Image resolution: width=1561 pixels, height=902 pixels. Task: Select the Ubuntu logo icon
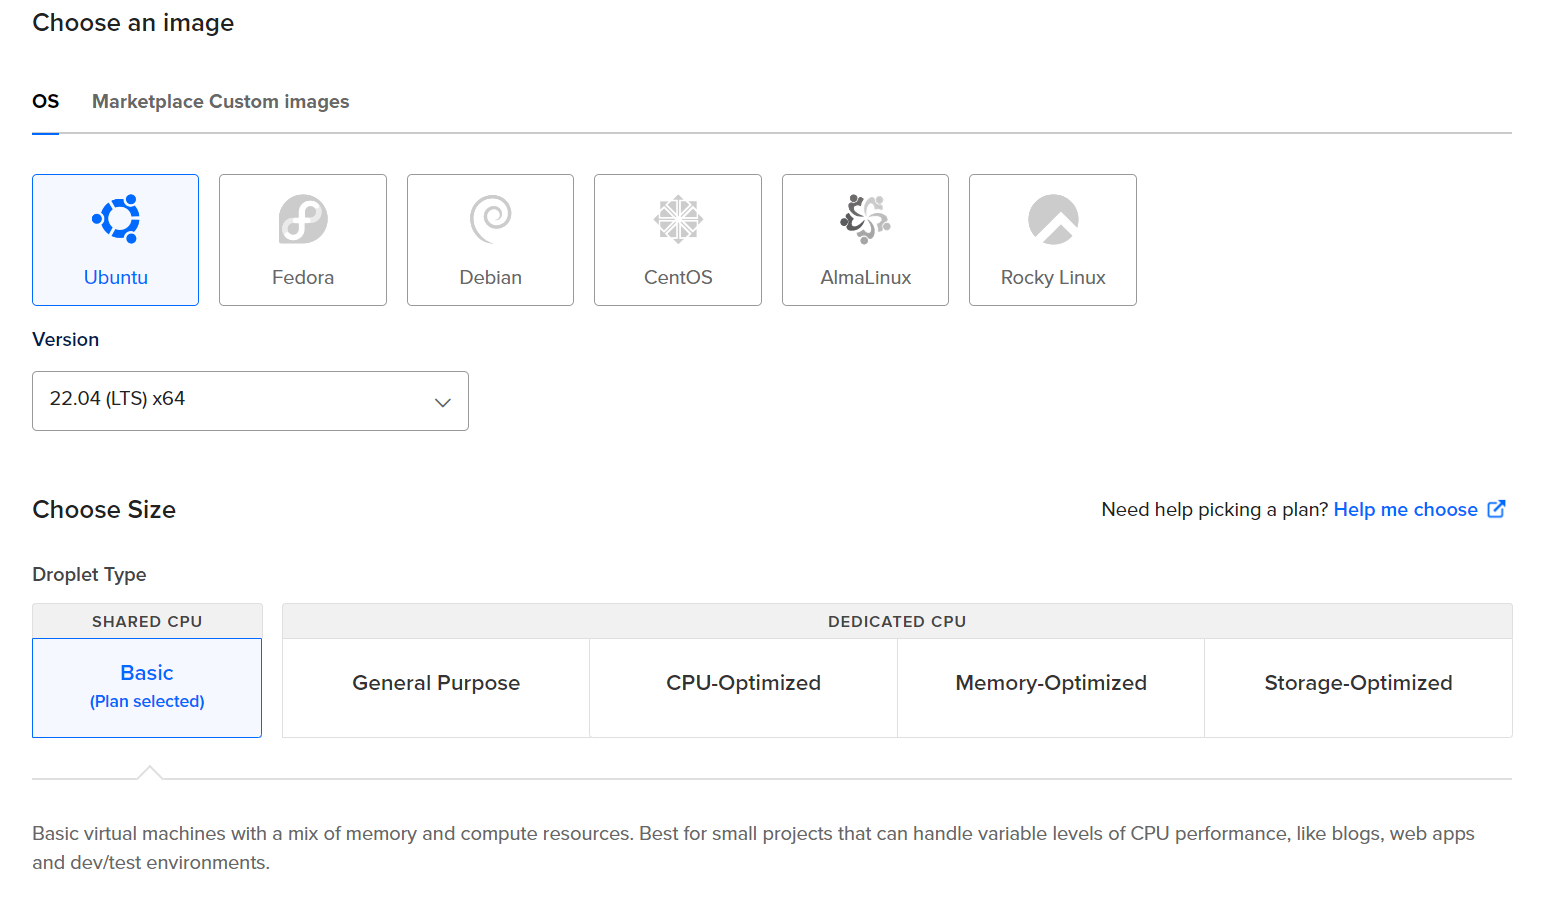[x=116, y=219]
